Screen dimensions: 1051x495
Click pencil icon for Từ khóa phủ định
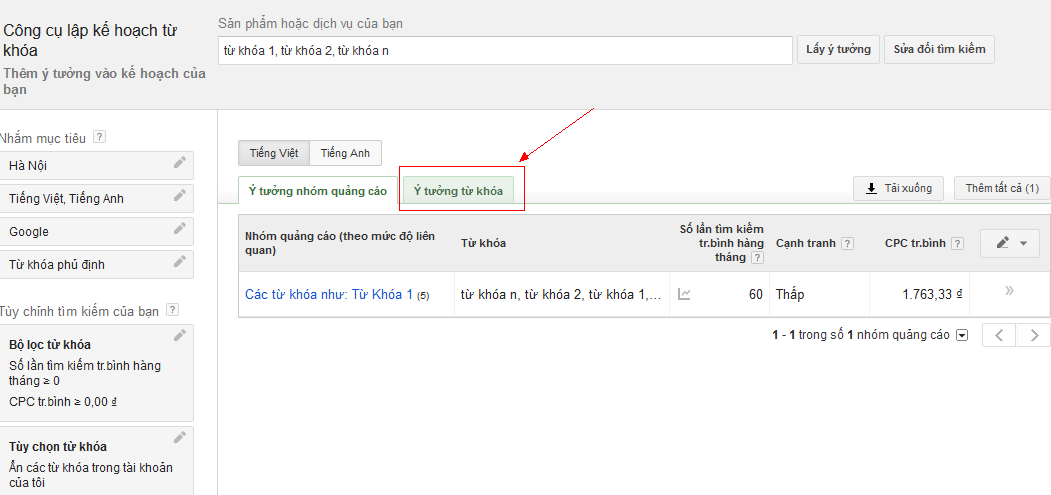tap(180, 261)
